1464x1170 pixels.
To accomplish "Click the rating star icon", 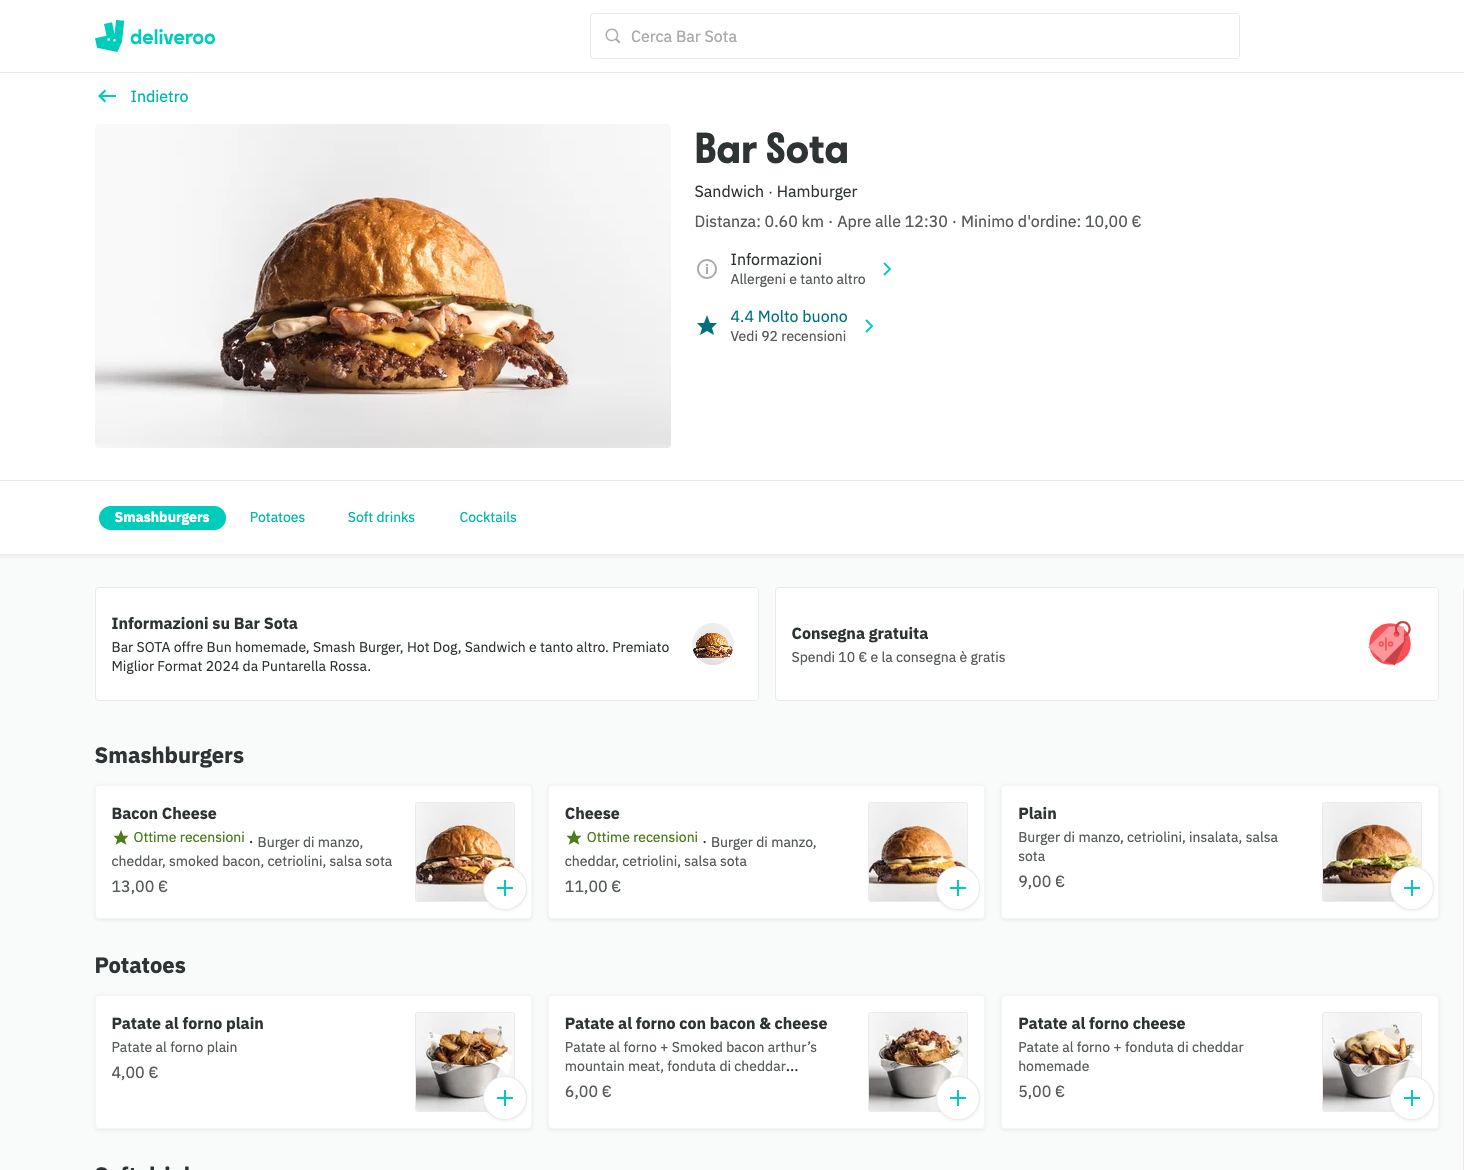I will (x=707, y=326).
